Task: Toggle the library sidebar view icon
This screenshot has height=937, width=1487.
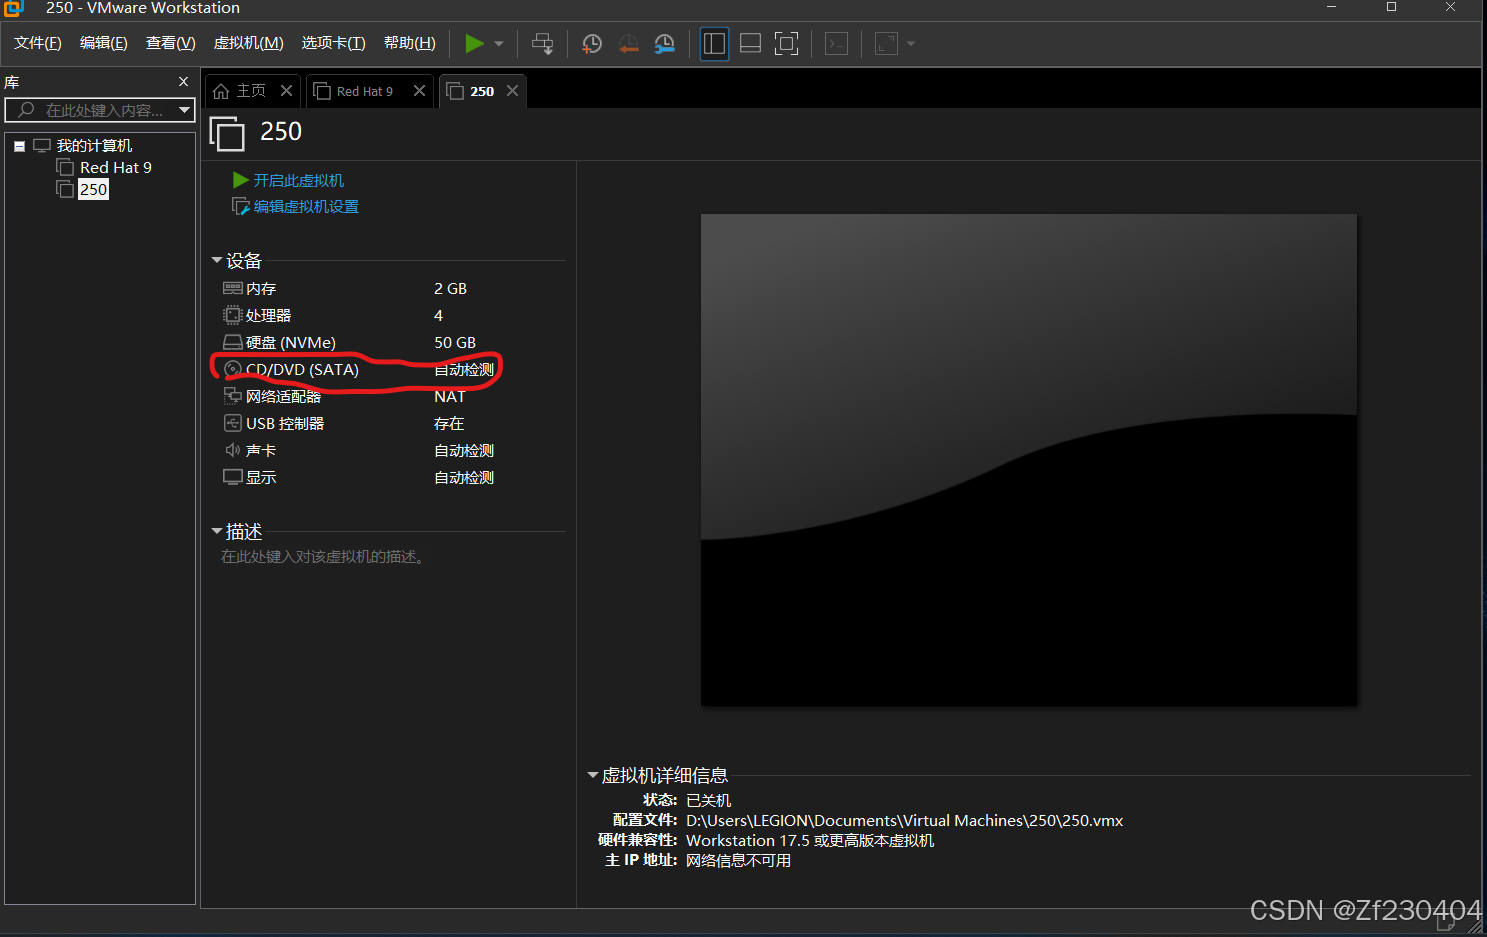Action: [x=714, y=44]
